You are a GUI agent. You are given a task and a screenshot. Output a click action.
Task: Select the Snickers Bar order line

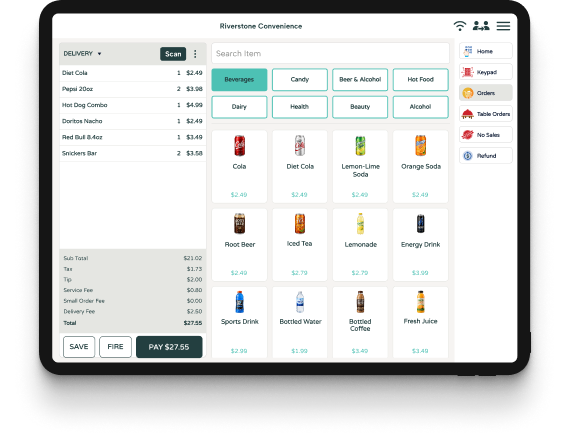click(133, 153)
